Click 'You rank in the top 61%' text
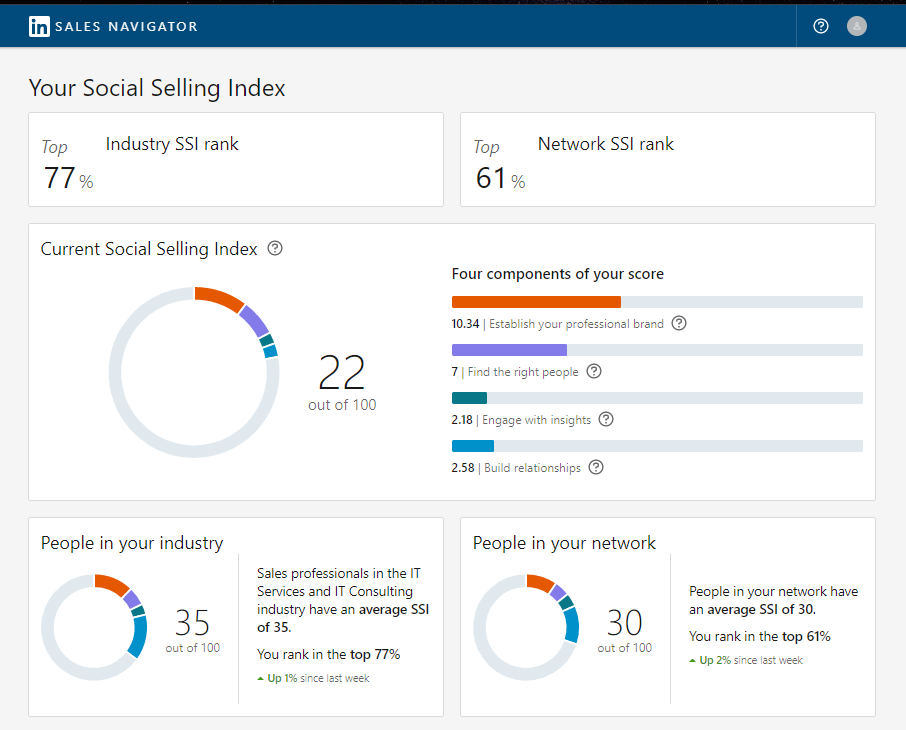906x730 pixels. [x=760, y=636]
